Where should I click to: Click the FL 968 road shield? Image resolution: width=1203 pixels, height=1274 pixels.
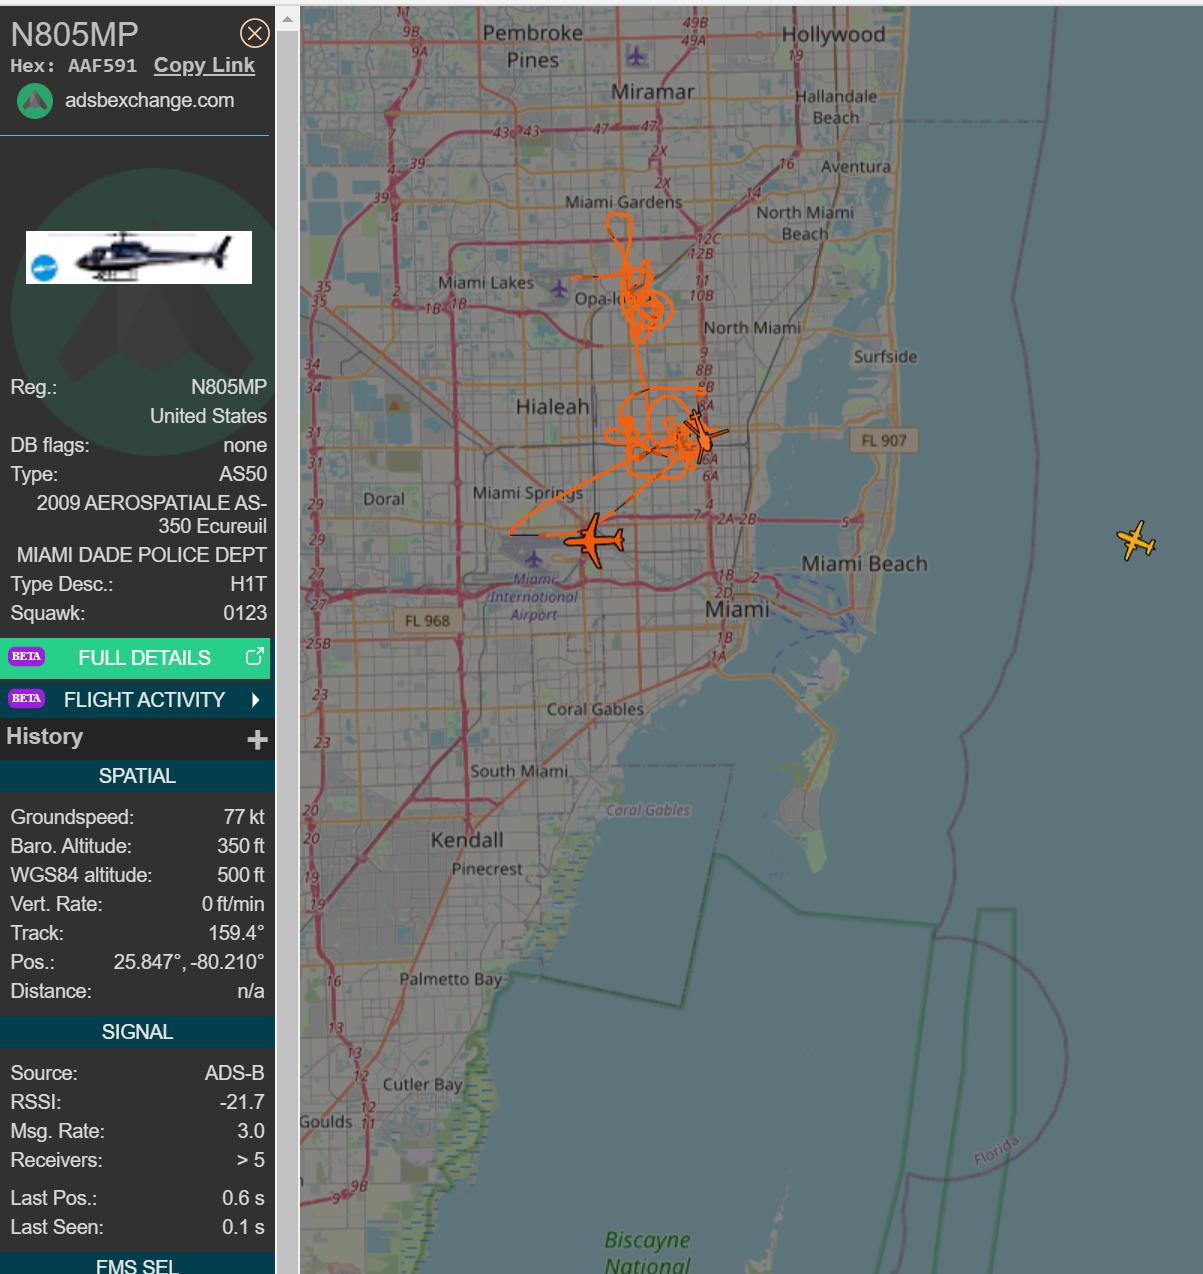[427, 621]
